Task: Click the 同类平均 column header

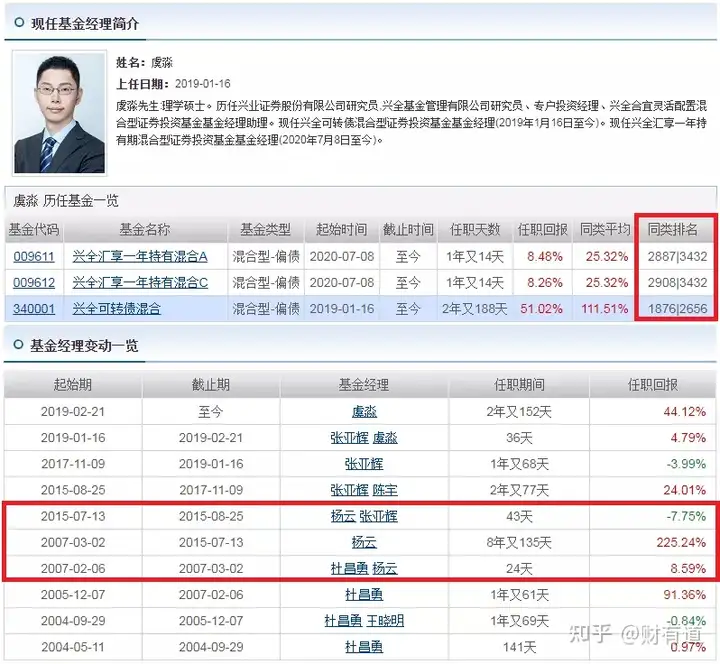Action: pos(605,229)
